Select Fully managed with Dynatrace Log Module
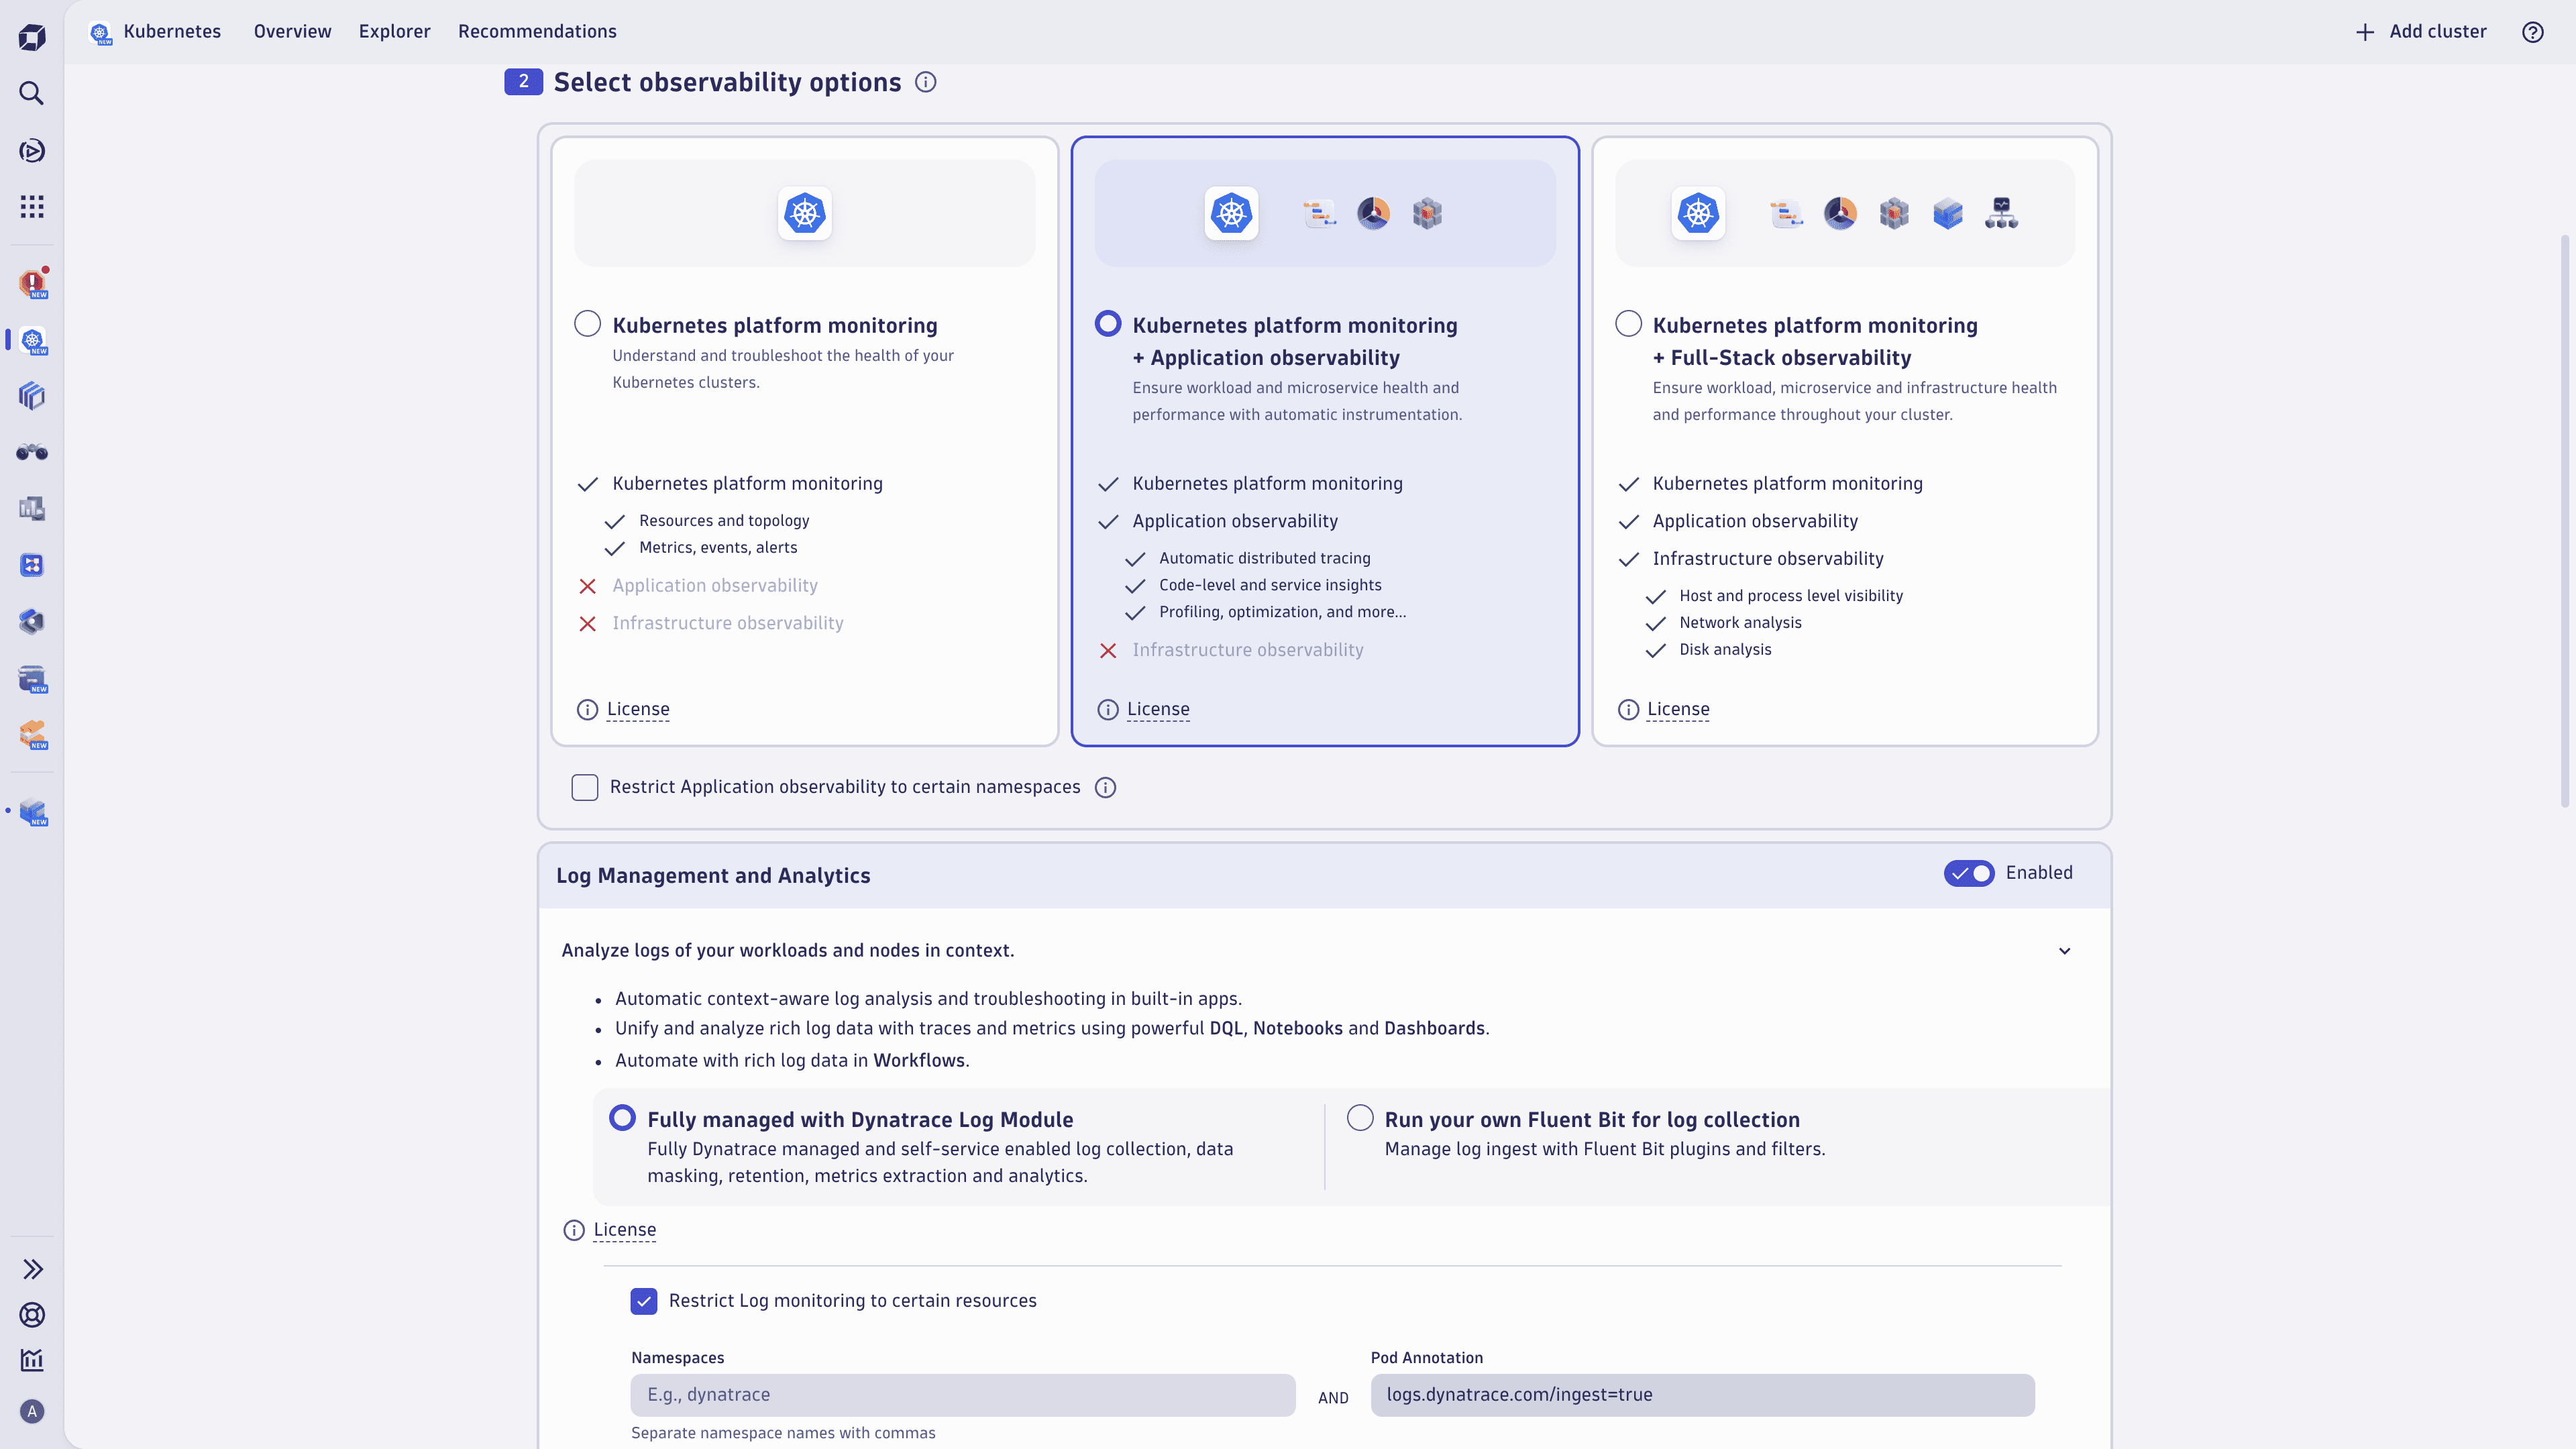Image resolution: width=2576 pixels, height=1449 pixels. 622,1118
